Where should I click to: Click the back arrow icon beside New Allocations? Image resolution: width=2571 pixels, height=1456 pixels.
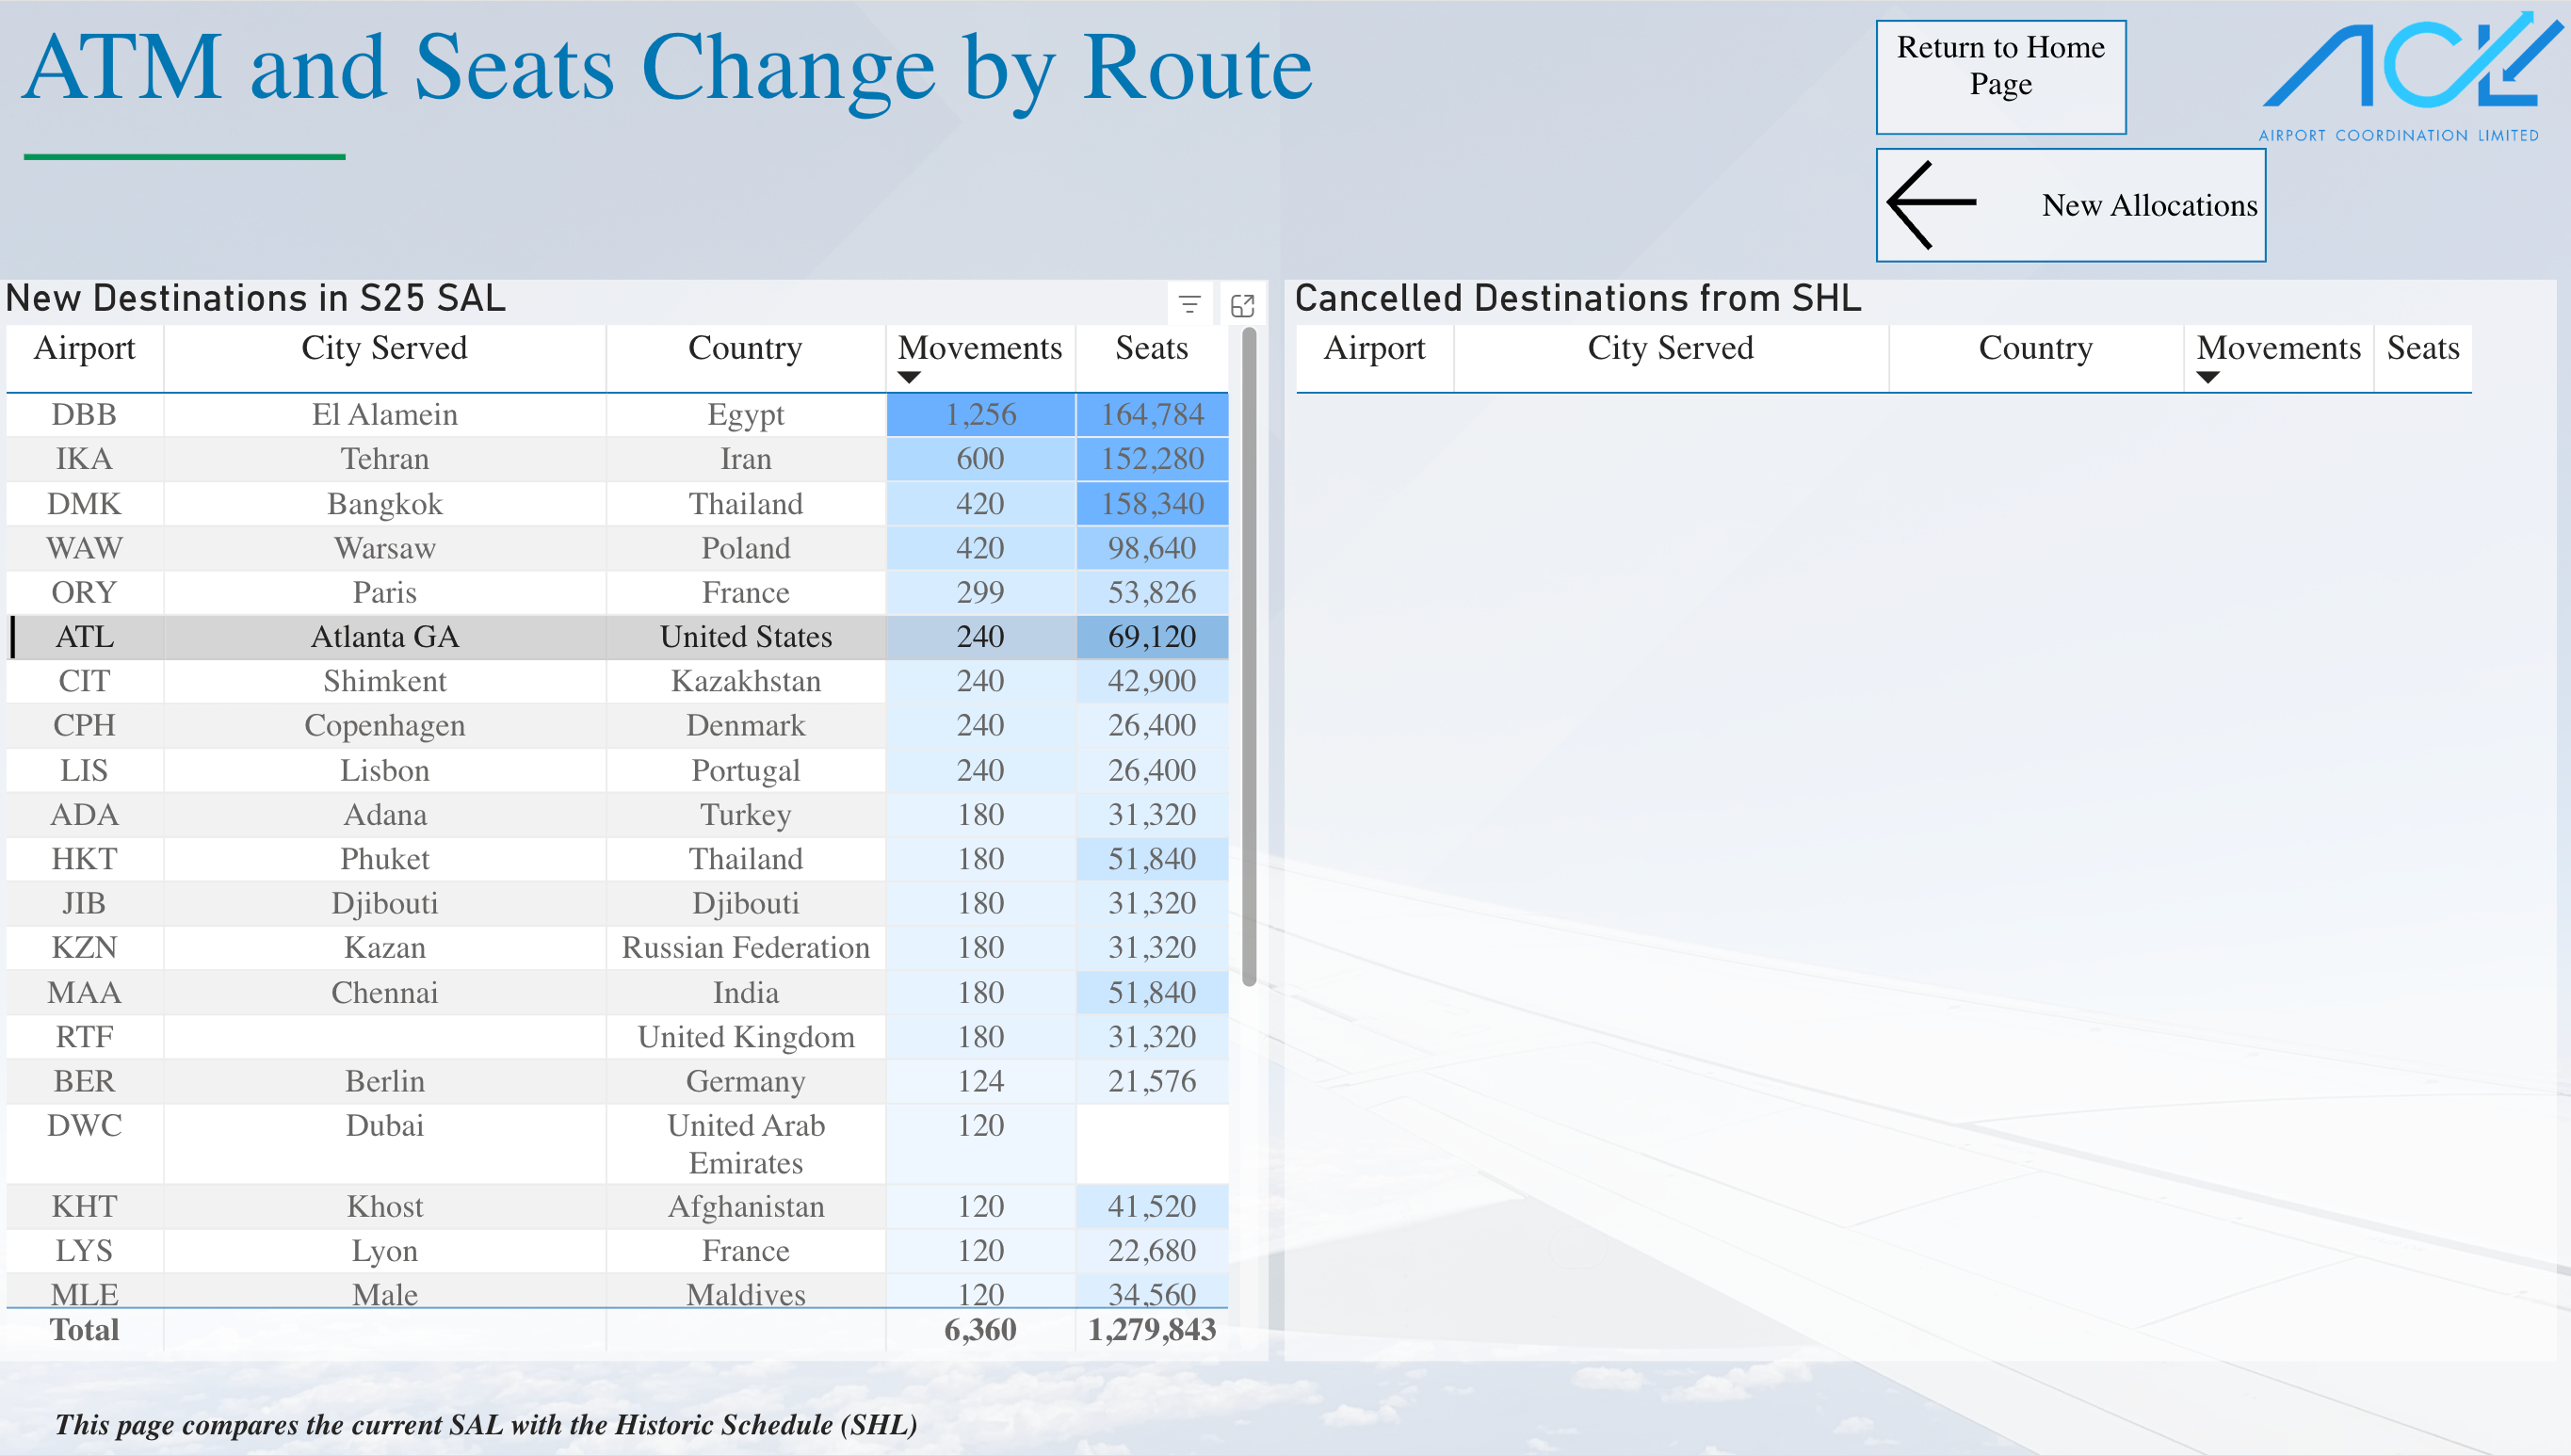[x=1930, y=205]
